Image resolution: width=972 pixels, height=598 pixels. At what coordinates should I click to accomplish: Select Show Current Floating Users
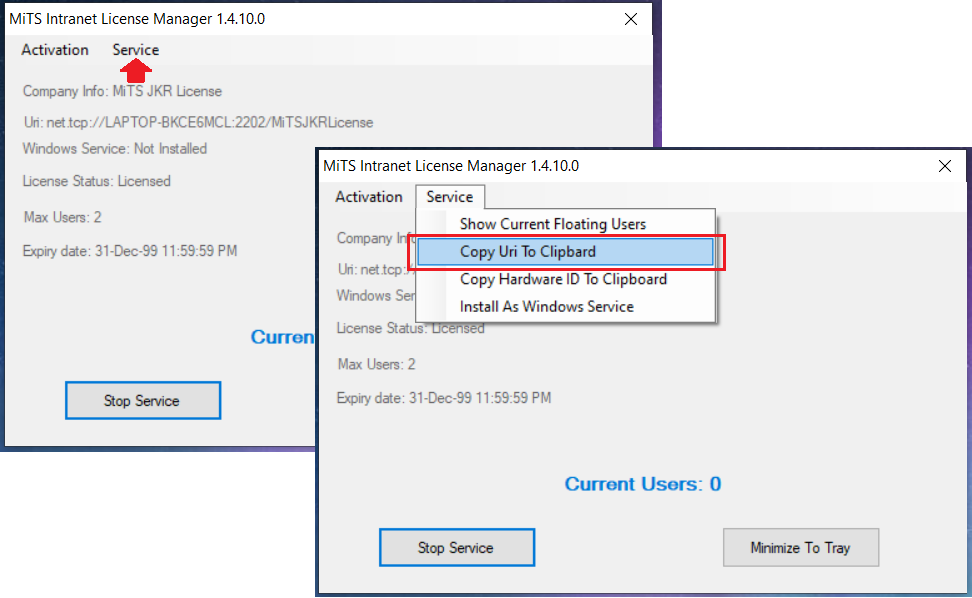tap(565, 224)
